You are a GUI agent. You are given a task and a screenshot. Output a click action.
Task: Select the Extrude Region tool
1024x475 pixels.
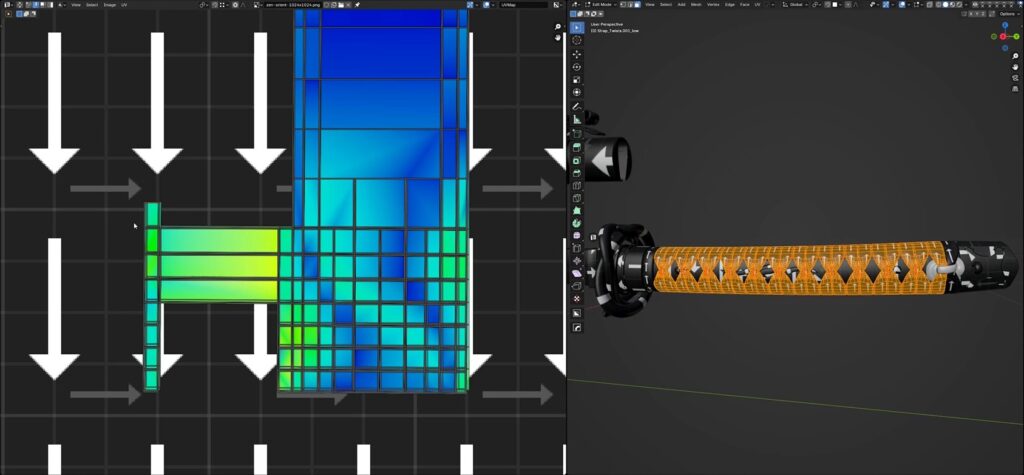point(577,148)
